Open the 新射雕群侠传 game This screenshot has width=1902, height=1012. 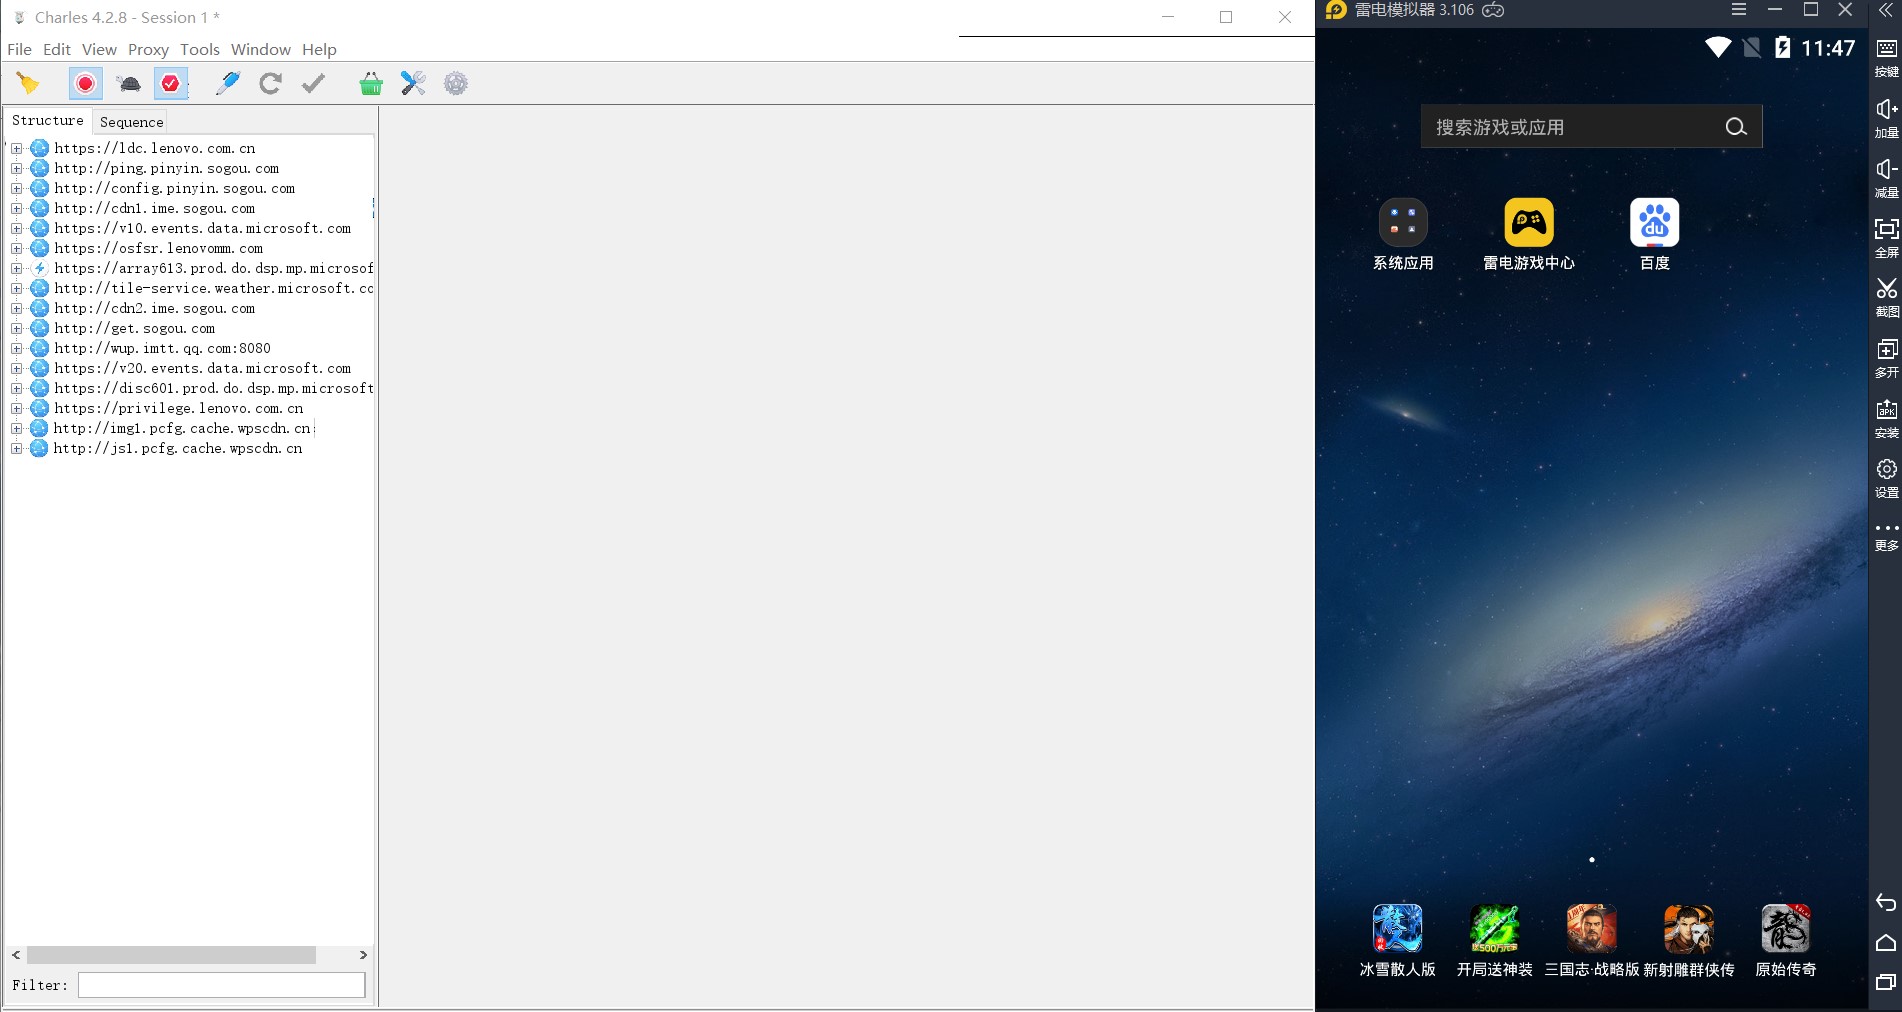click(x=1688, y=941)
